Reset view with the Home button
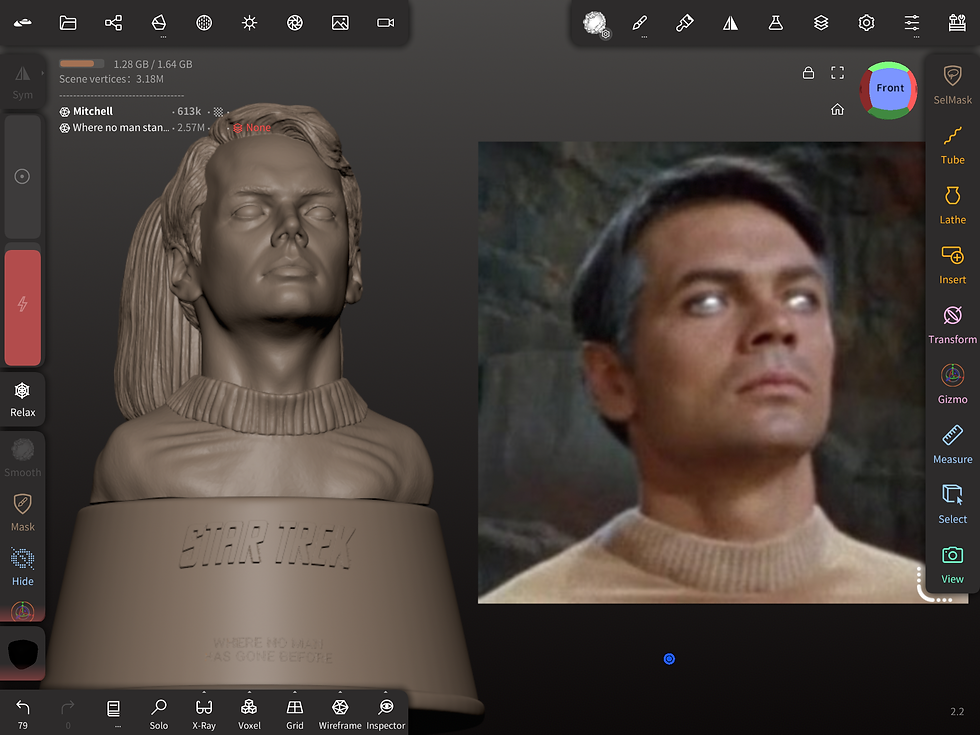This screenshot has height=735, width=980. click(837, 110)
